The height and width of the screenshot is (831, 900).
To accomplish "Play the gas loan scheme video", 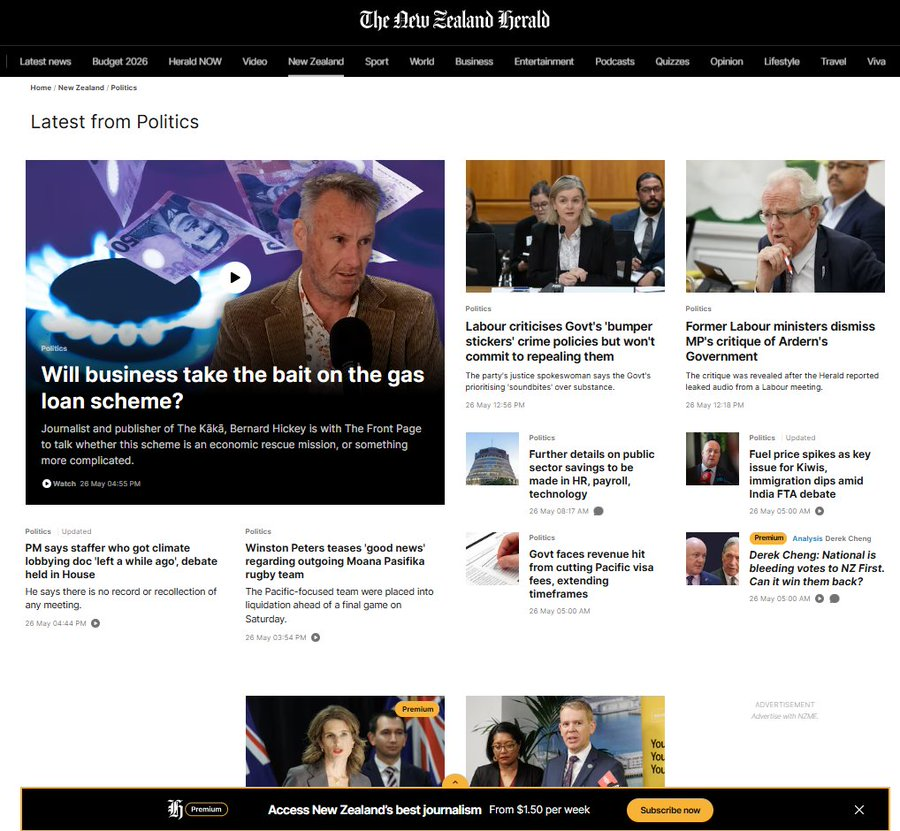I will 235,278.
